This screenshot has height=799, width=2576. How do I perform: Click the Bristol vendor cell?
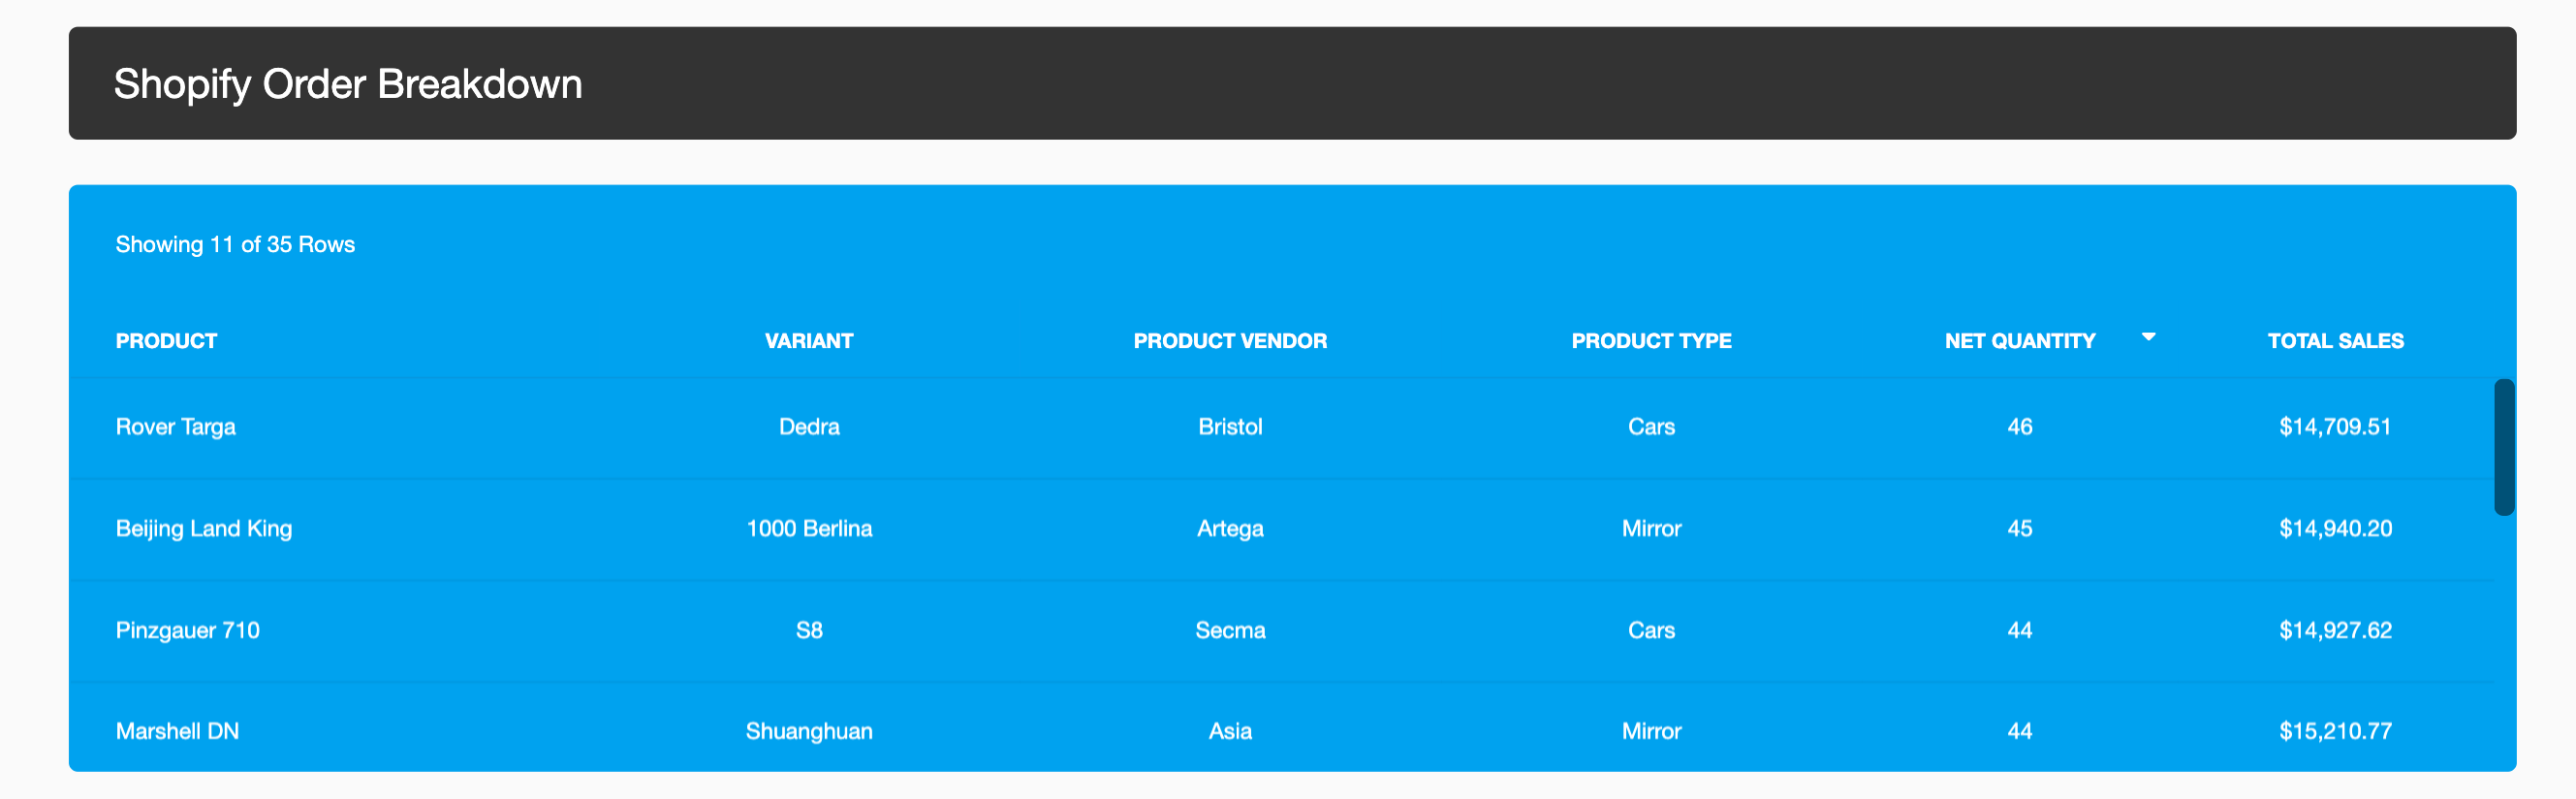pyautogui.click(x=1230, y=427)
